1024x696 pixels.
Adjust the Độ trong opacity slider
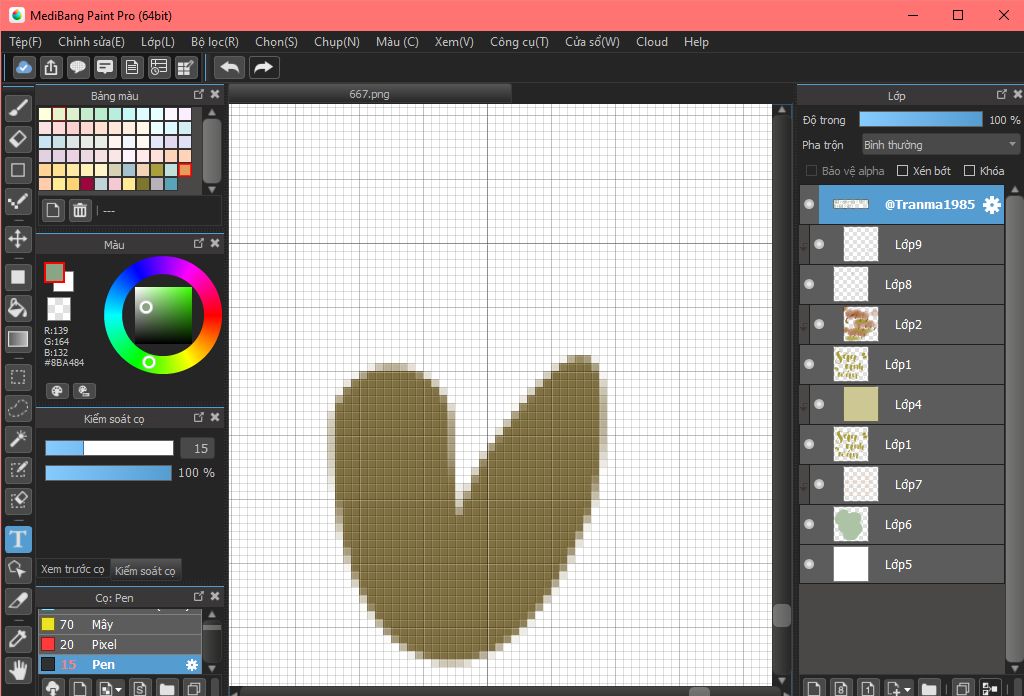tap(921, 119)
